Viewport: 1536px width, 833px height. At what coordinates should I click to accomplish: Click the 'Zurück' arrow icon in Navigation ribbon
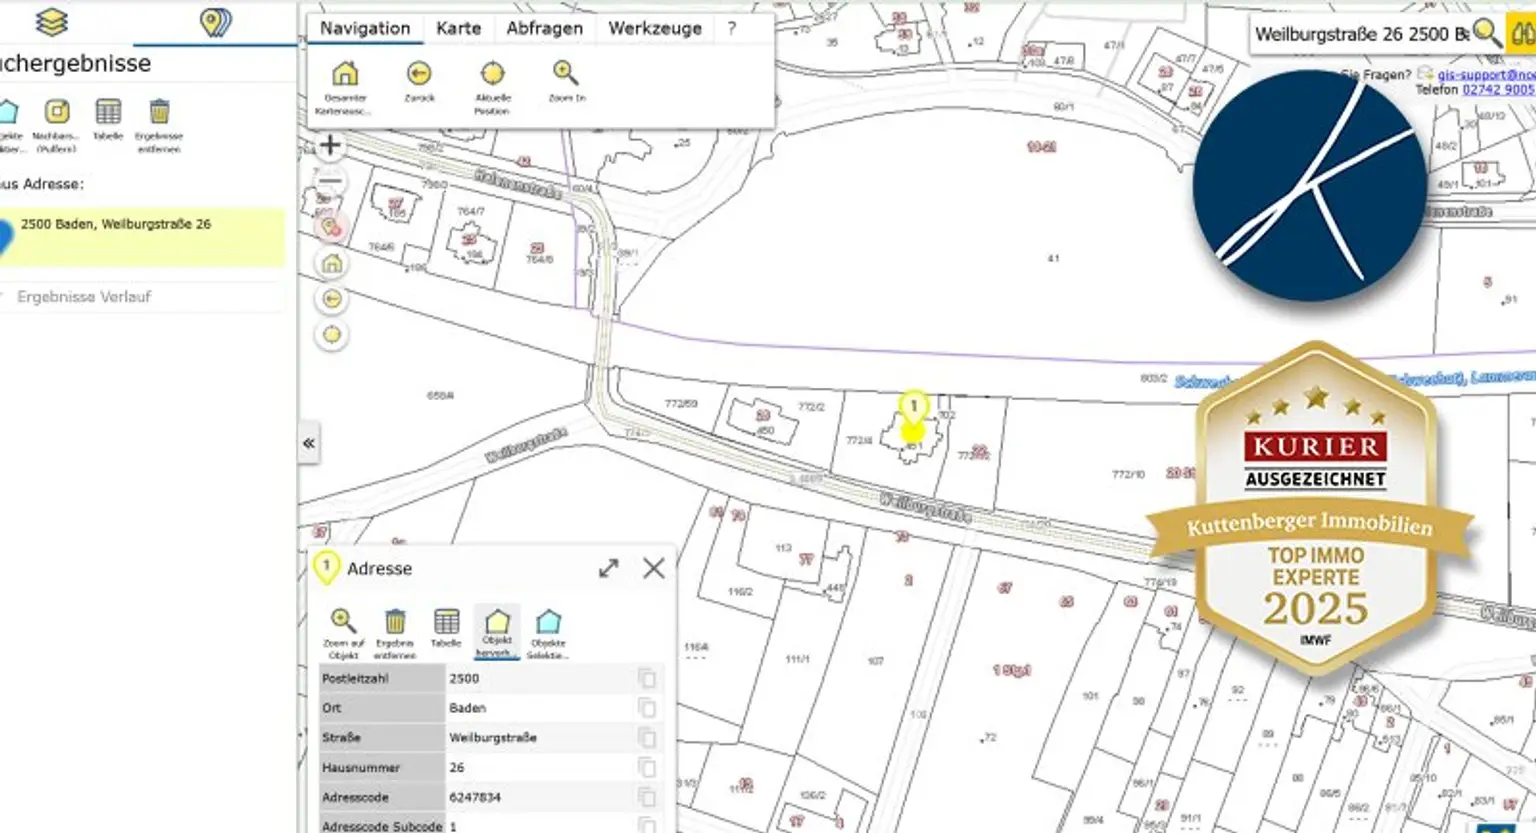419,75
